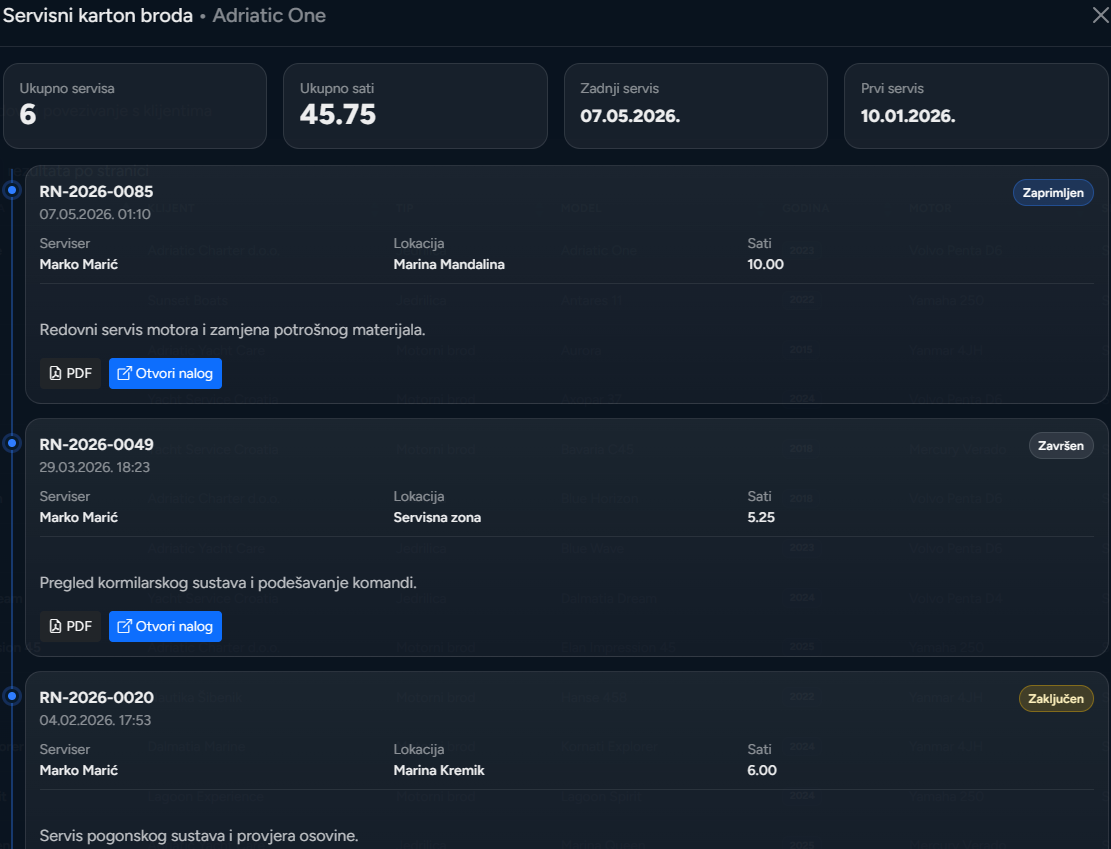Click the external link icon for RN-2026-0085
The height and width of the screenshot is (849, 1111).
click(124, 373)
